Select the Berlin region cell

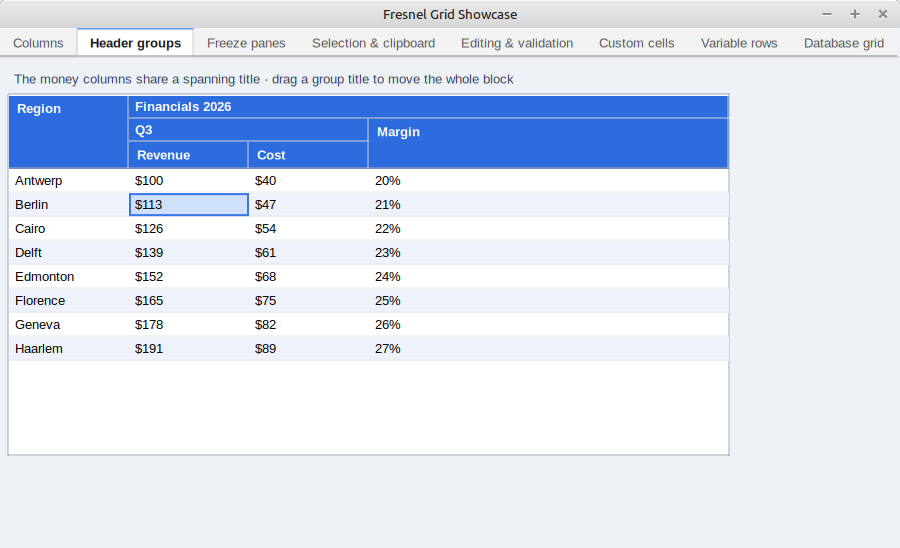pos(68,205)
